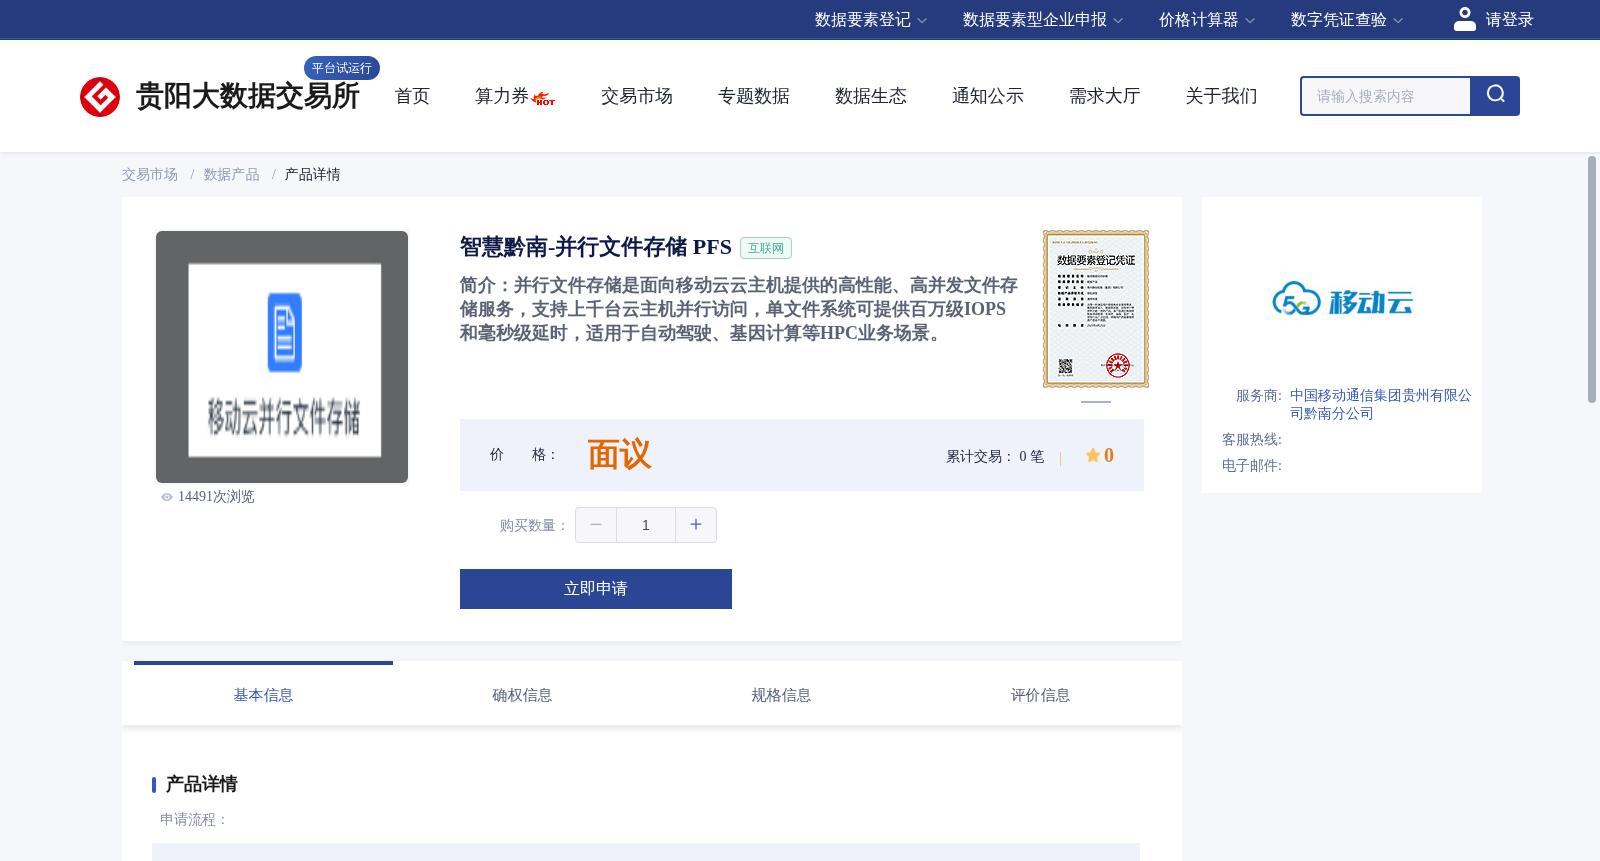Click the page vertical scrollbar

pyautogui.click(x=1592, y=280)
